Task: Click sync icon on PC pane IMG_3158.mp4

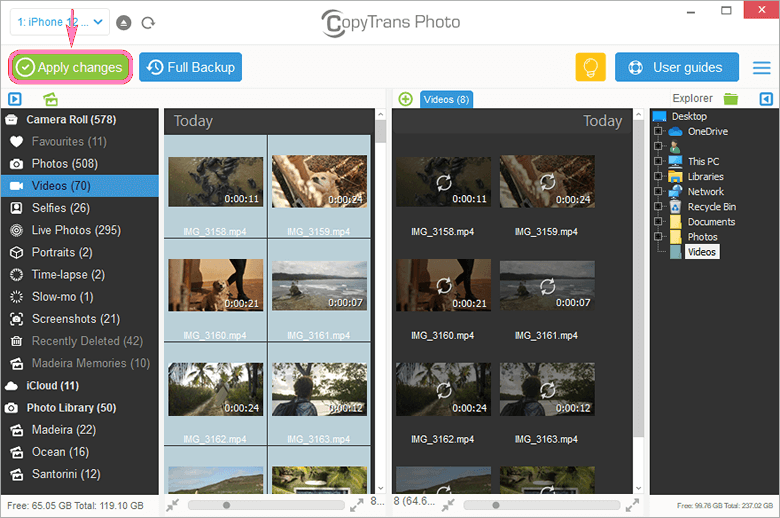Action: 444,183
